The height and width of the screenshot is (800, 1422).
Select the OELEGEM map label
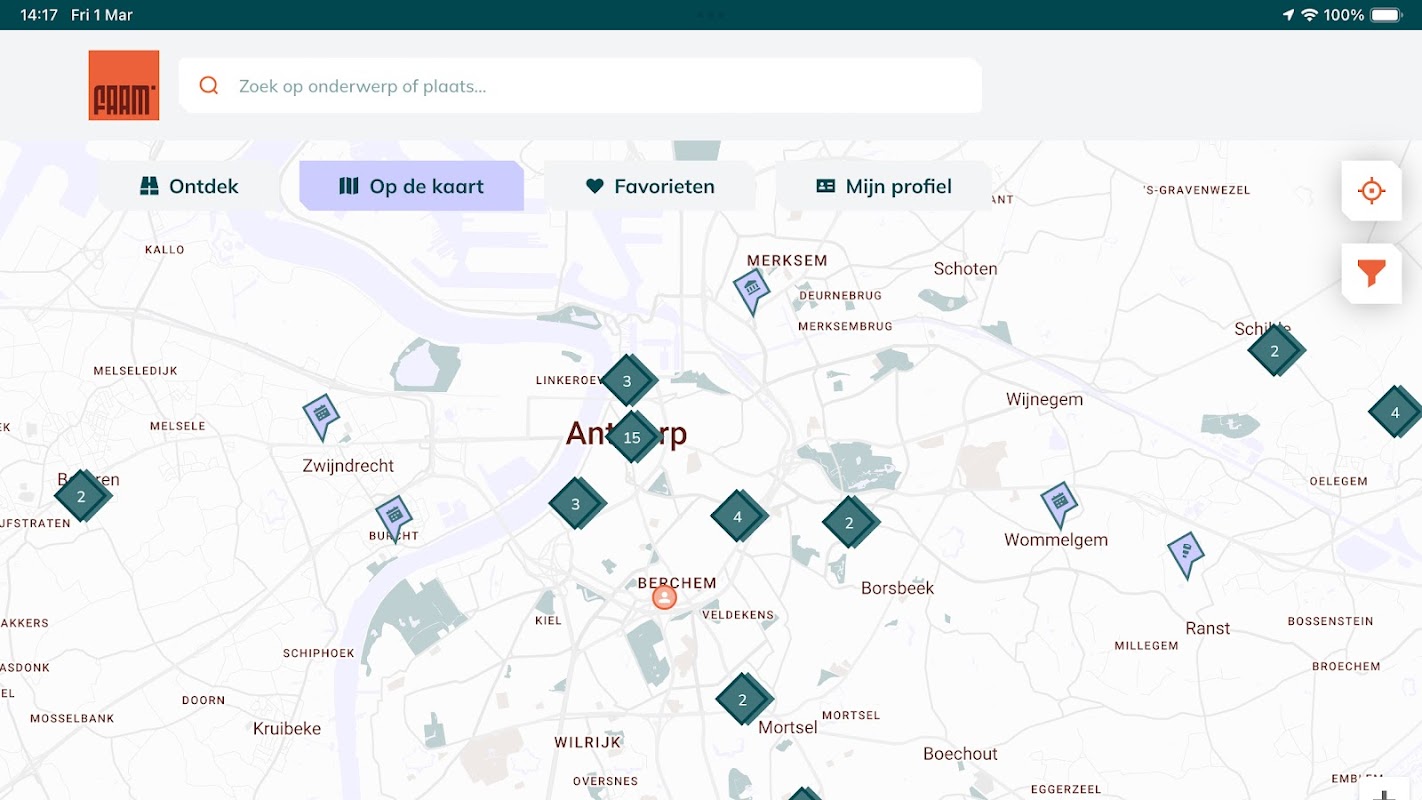1338,482
